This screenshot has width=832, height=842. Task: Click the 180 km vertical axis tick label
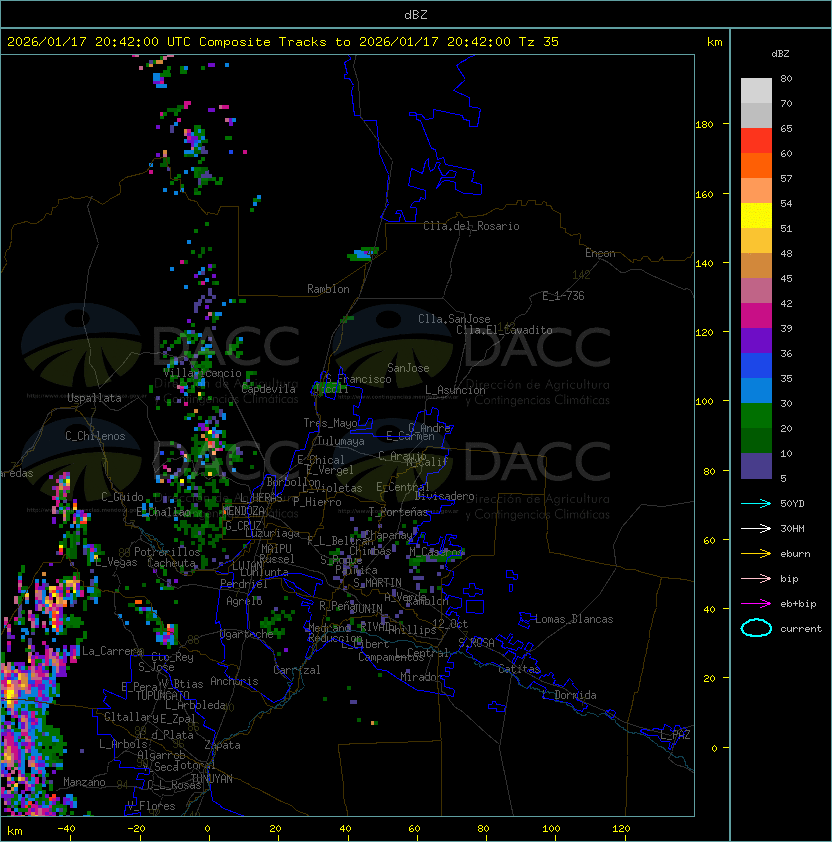tap(704, 125)
